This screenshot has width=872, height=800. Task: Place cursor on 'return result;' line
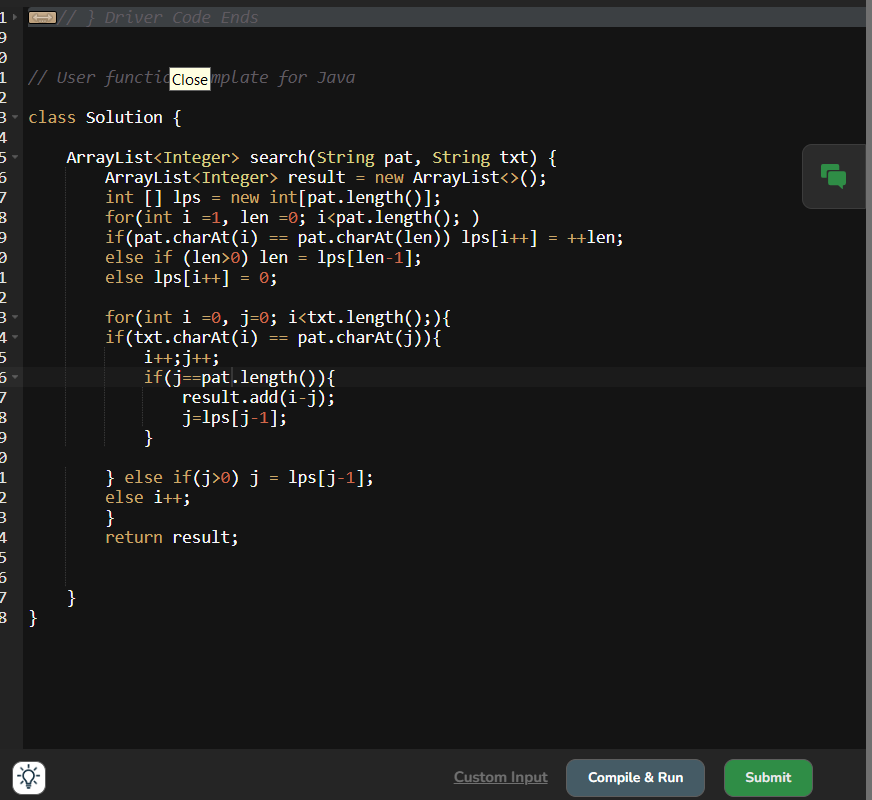pyautogui.click(x=172, y=537)
